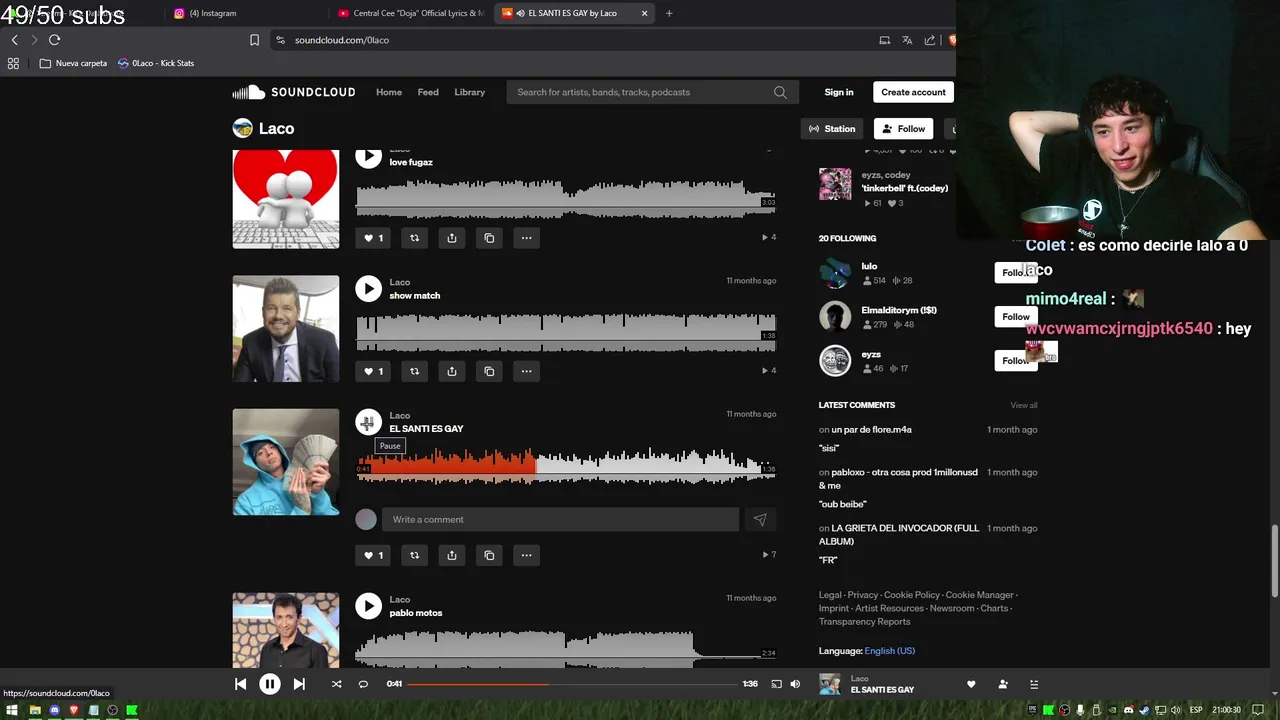Image resolution: width=1280 pixels, height=720 pixels.
Task: Share the love fugaz track
Action: click(x=452, y=238)
